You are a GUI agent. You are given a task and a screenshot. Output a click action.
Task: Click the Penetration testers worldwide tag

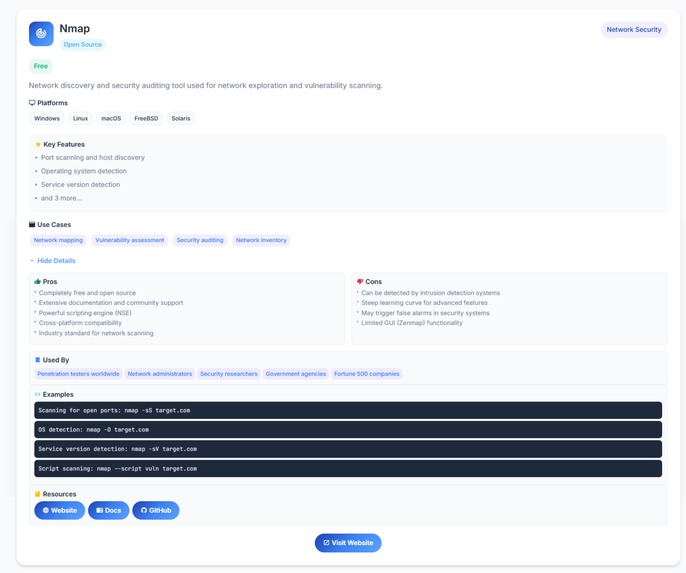point(78,374)
